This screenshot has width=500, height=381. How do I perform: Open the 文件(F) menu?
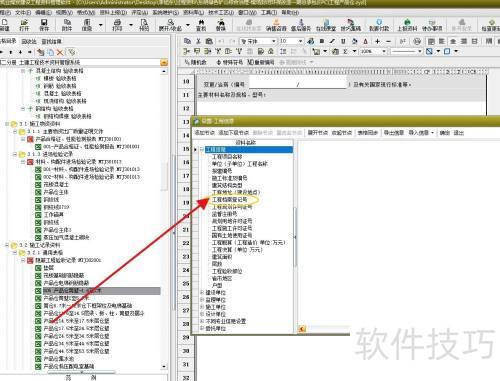coord(23,12)
